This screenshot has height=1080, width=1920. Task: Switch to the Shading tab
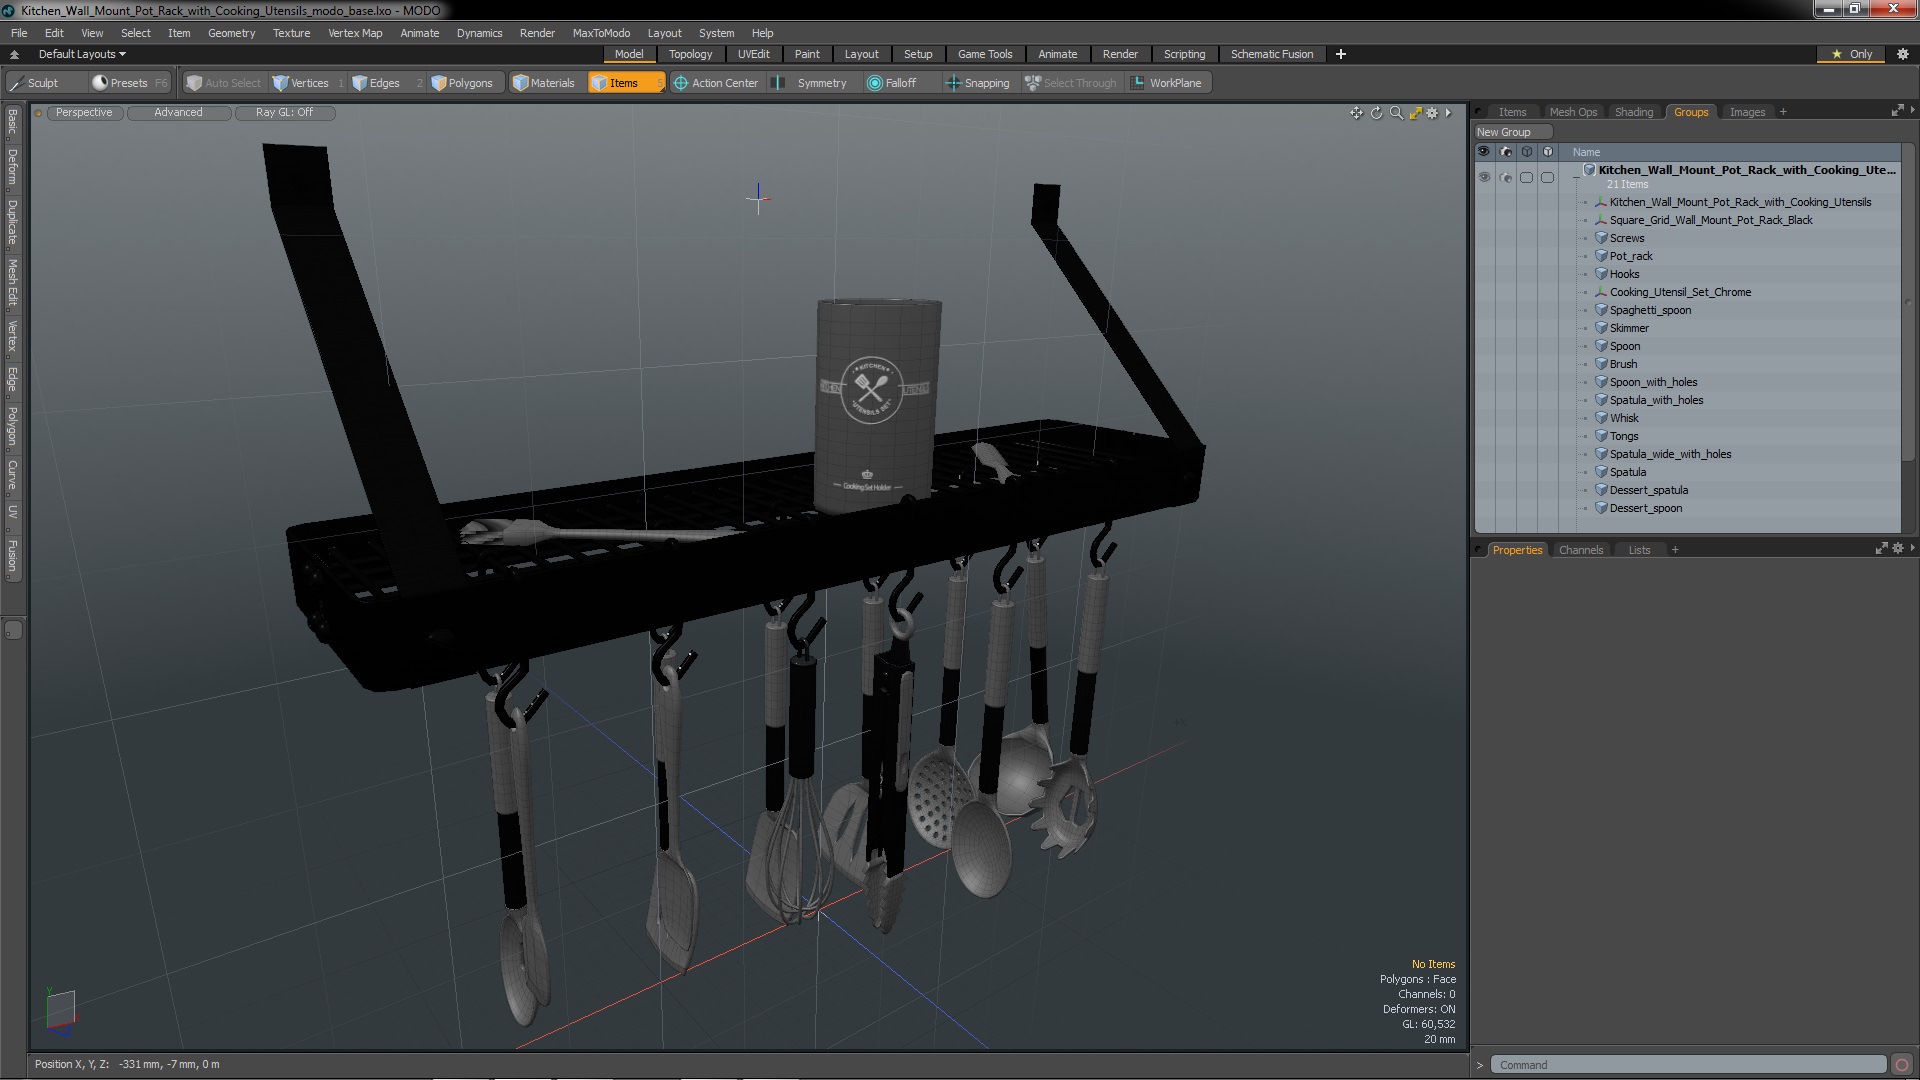pos(1633,112)
